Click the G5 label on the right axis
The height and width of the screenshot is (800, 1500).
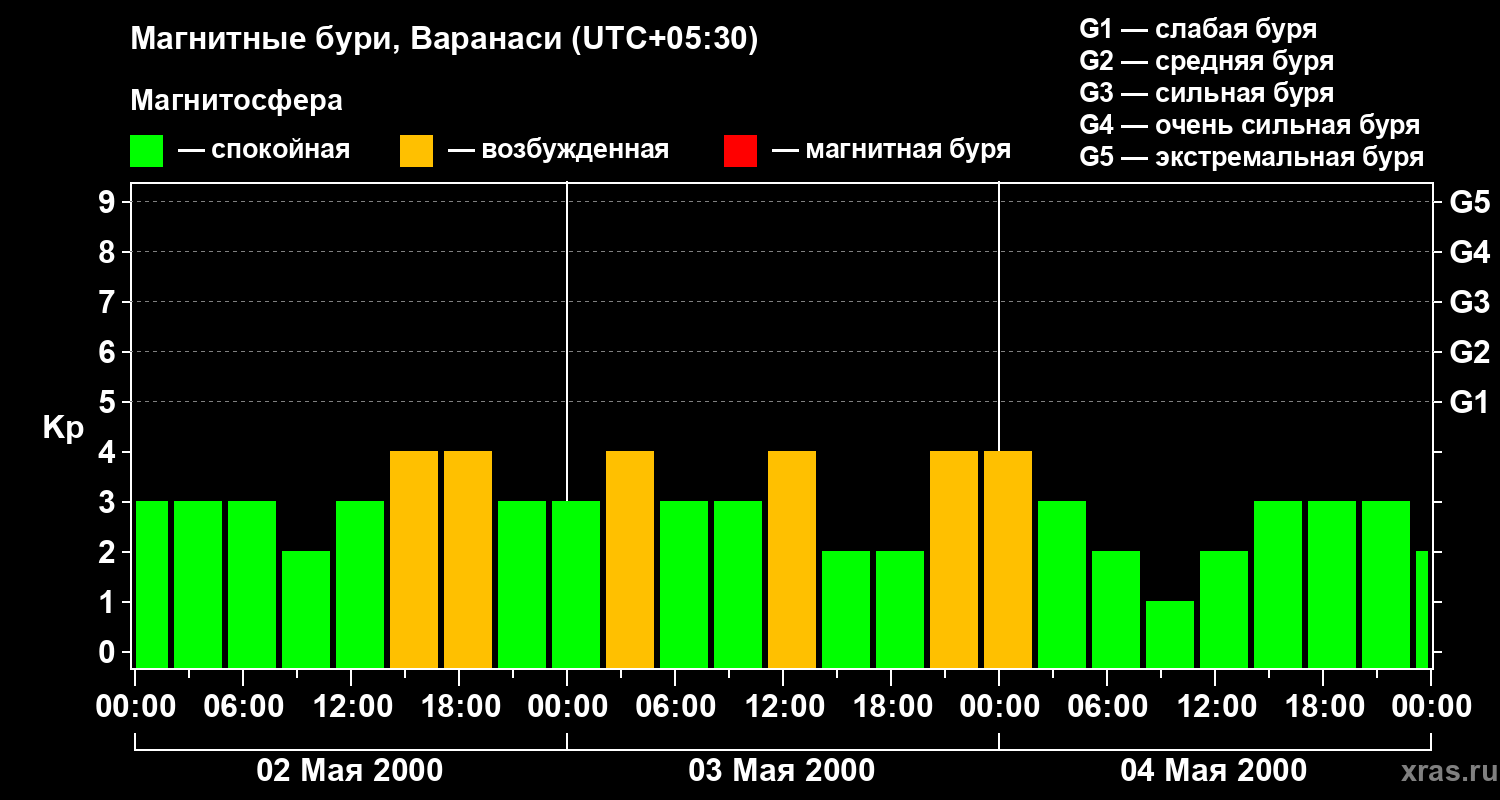click(1469, 202)
